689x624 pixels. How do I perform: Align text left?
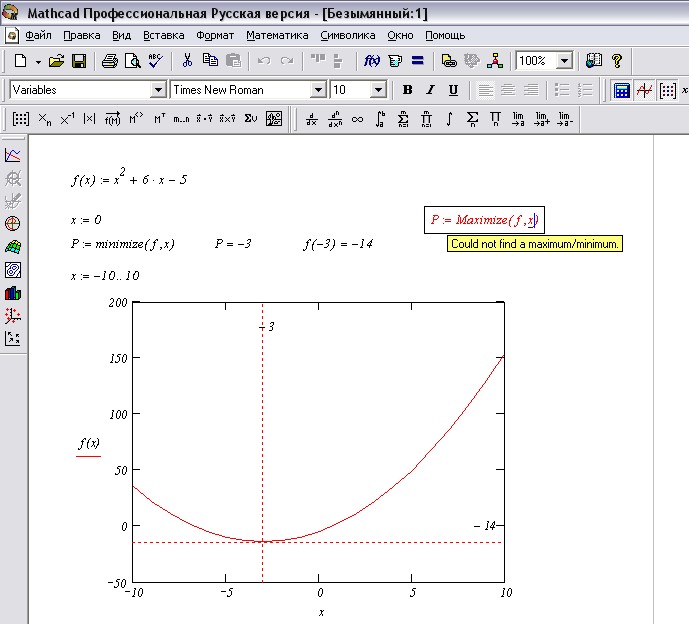point(485,90)
